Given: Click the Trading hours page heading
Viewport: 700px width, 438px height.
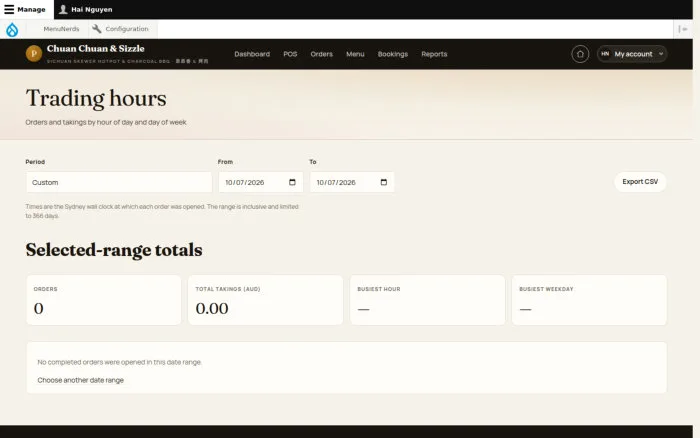Looking at the screenshot, I should point(96,98).
